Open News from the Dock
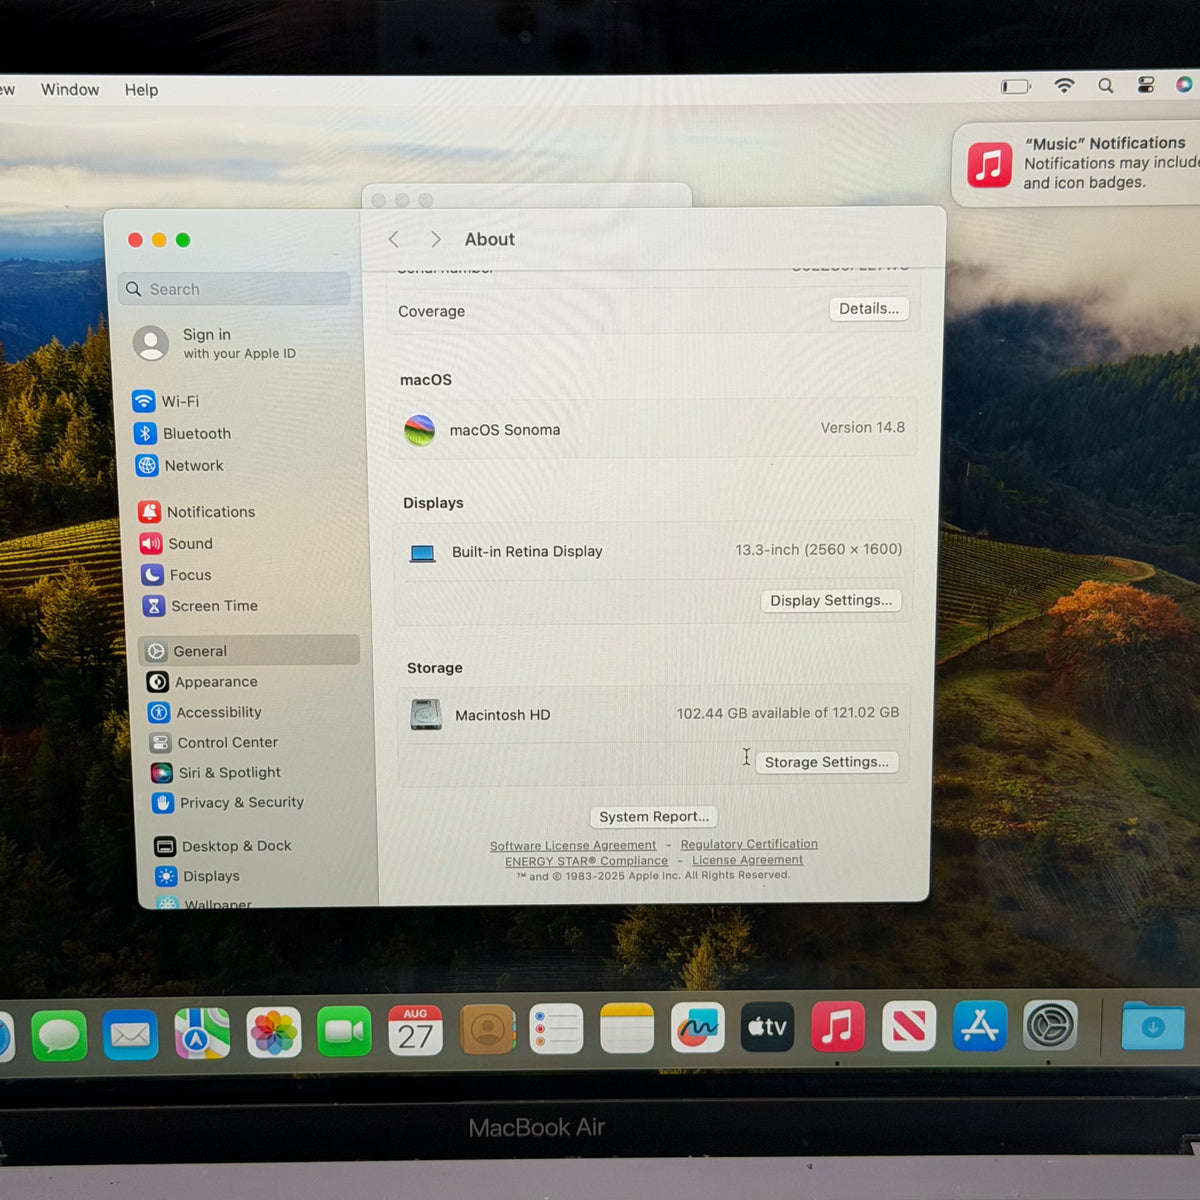Screen dimensions: 1200x1200 pyautogui.click(x=909, y=1026)
